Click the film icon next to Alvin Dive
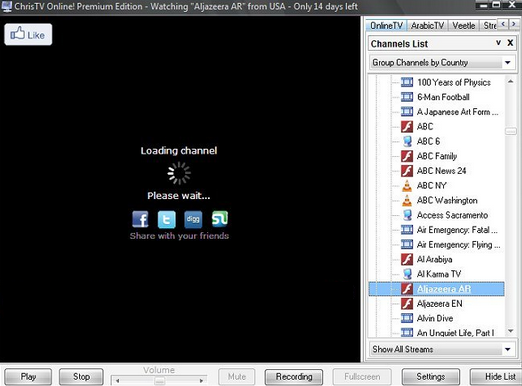 pyautogui.click(x=407, y=318)
